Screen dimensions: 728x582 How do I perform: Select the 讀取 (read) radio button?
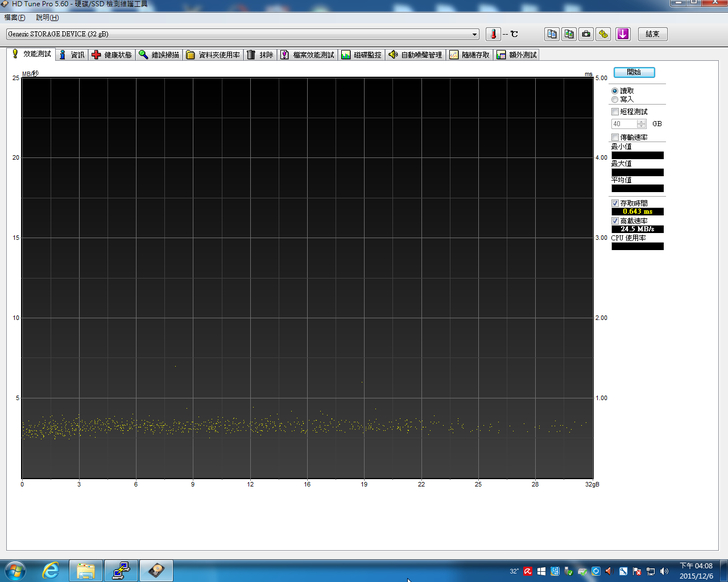(615, 90)
